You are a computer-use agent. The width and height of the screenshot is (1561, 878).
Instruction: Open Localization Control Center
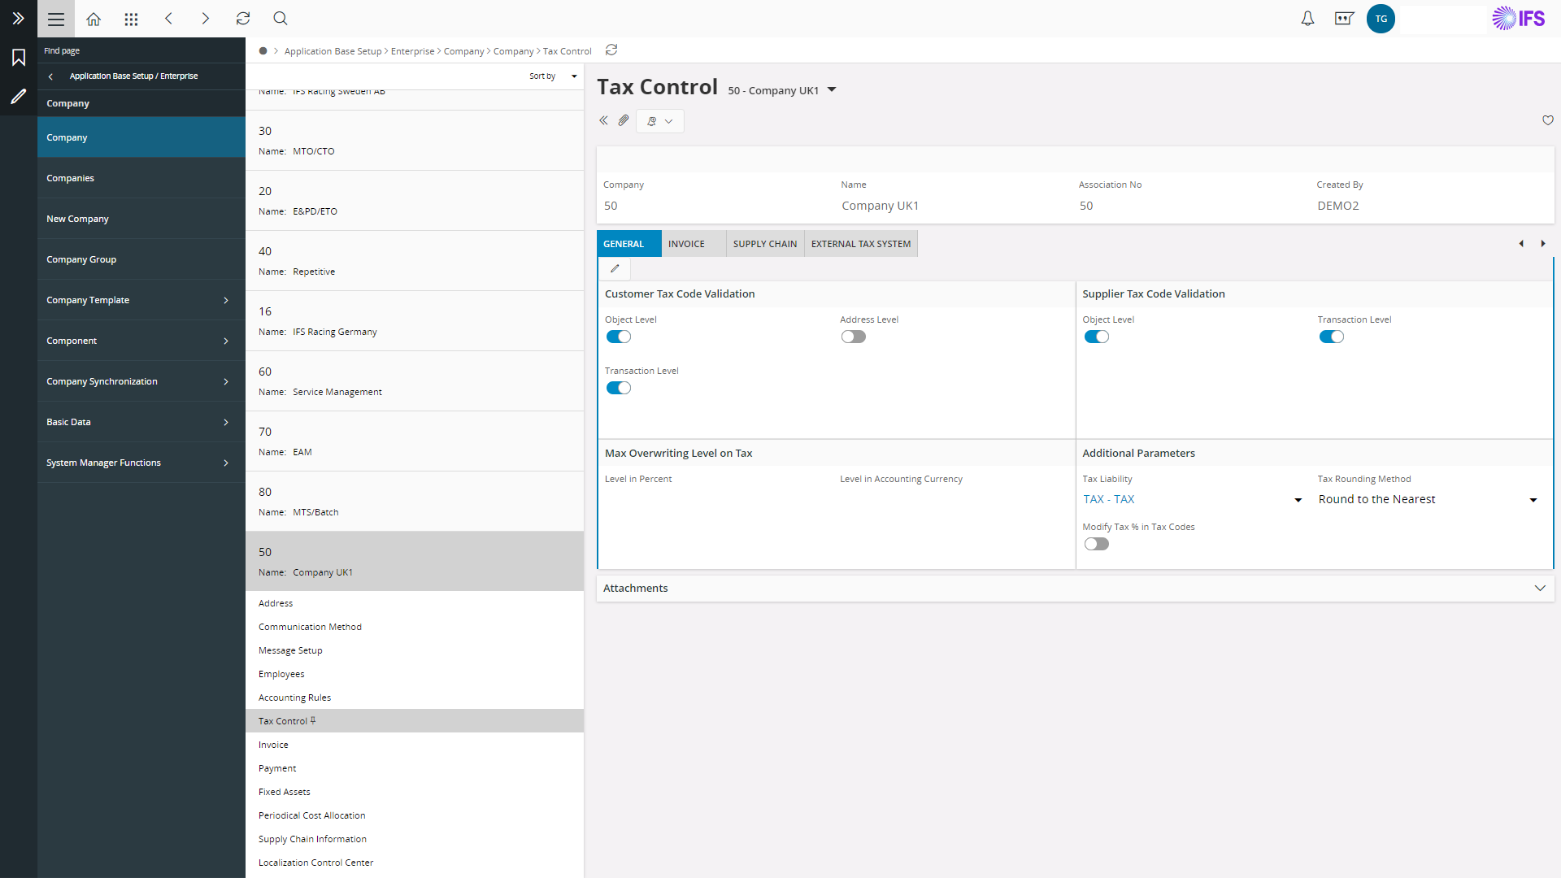pos(315,862)
